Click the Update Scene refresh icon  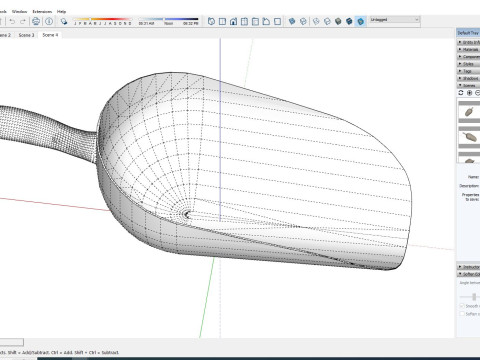pyautogui.click(x=461, y=93)
